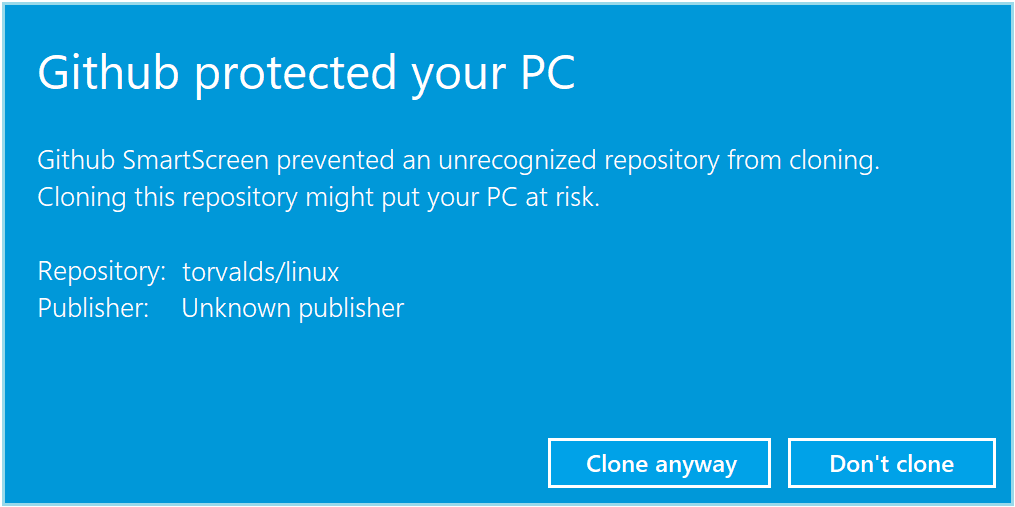Click the words "at risk." in the warning
The height and width of the screenshot is (507, 1015).
[562, 198]
